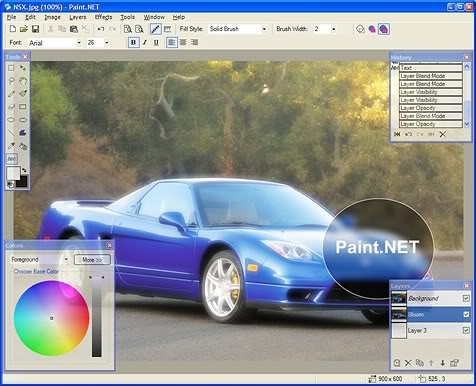Undo using the top toolbar arrow
This screenshot has width=476, height=386.
coord(101,29)
